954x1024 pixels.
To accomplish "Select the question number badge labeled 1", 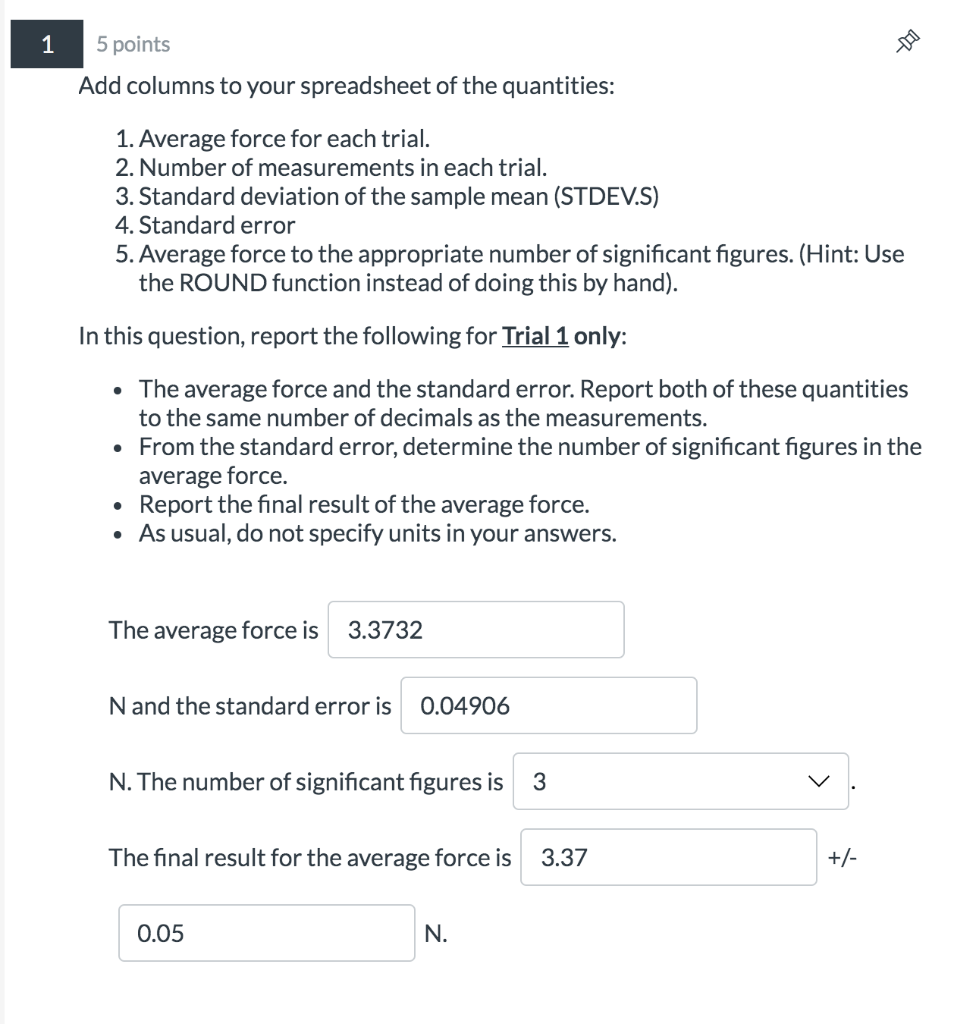I will 46,44.
